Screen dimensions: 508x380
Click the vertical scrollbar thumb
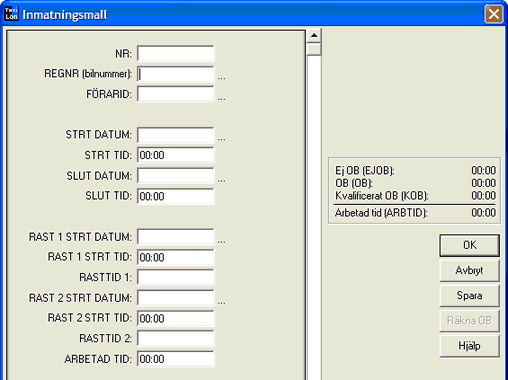314,49
